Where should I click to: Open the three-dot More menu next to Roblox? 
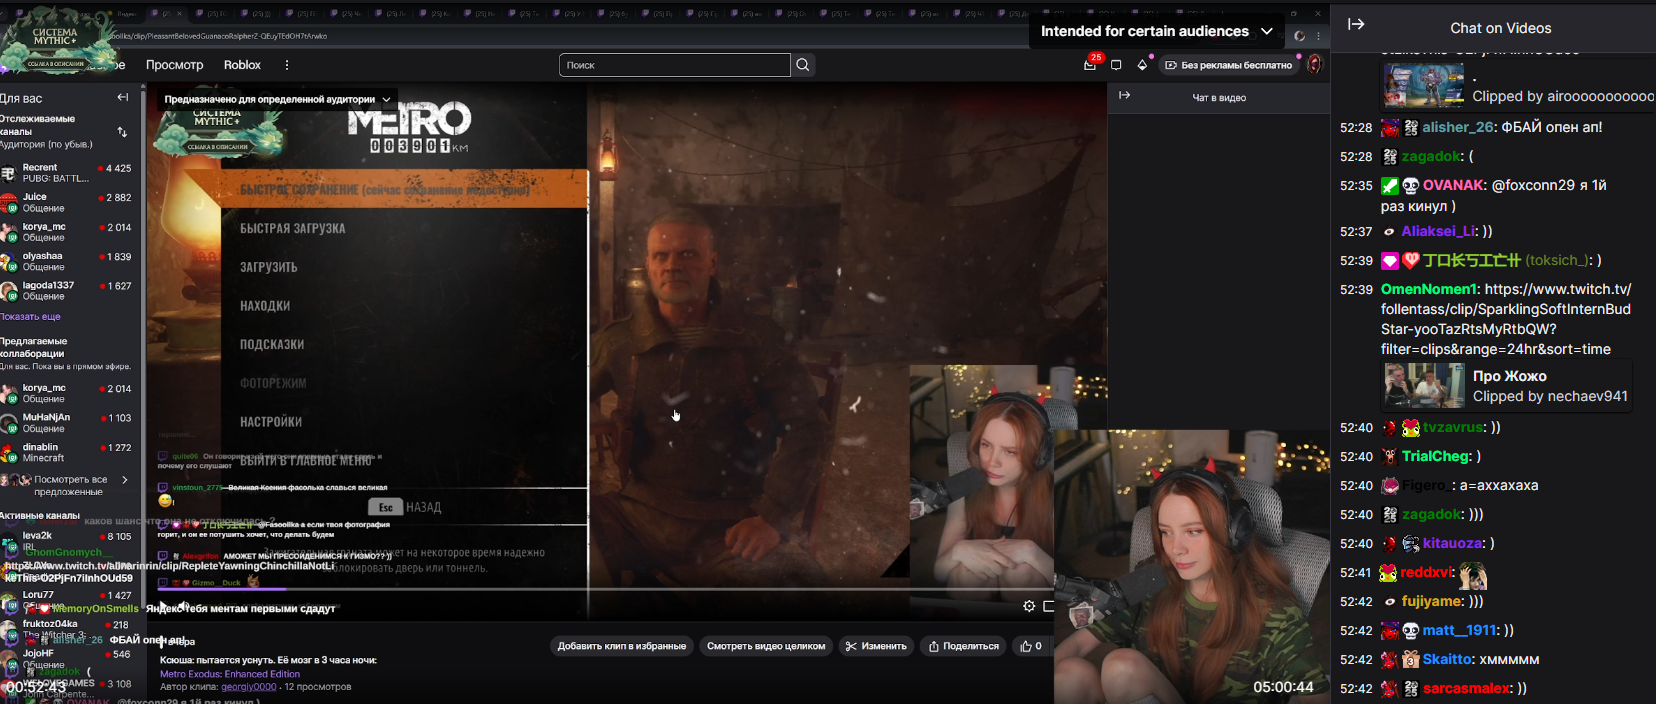(x=287, y=65)
